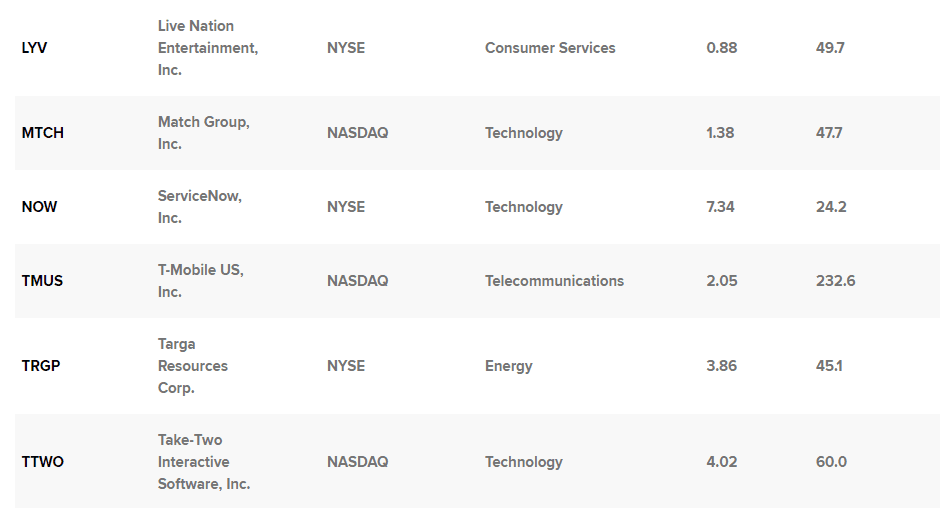Click NYSE exchange in Targa row
The width and height of the screenshot is (941, 508).
[x=346, y=366]
